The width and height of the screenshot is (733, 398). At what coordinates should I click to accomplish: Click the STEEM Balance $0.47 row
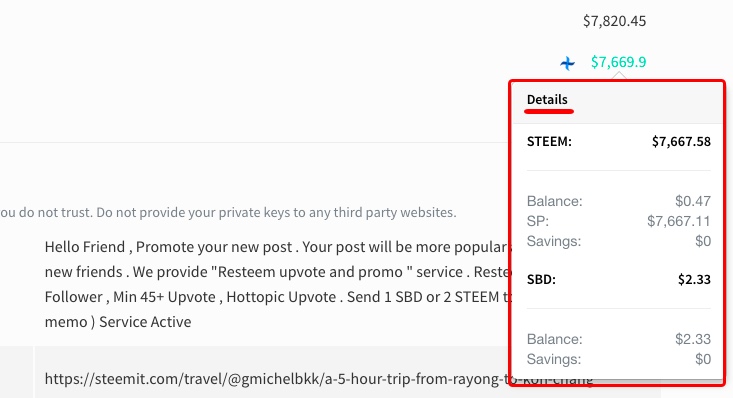618,201
